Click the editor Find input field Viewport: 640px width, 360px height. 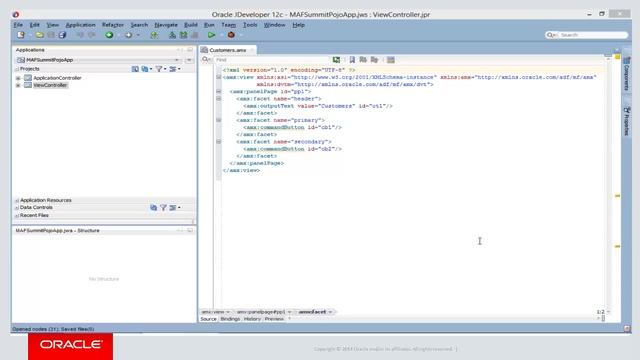[271, 60]
